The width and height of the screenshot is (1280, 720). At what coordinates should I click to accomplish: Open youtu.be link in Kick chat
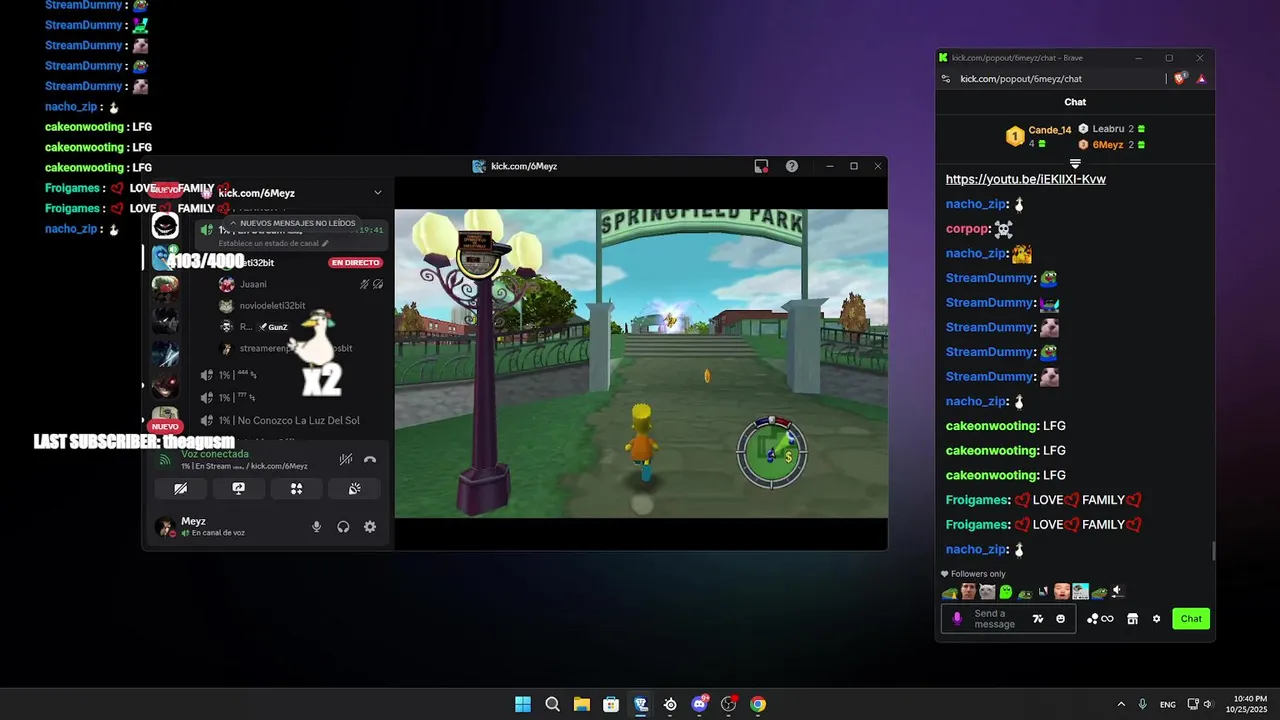pyautogui.click(x=1025, y=179)
